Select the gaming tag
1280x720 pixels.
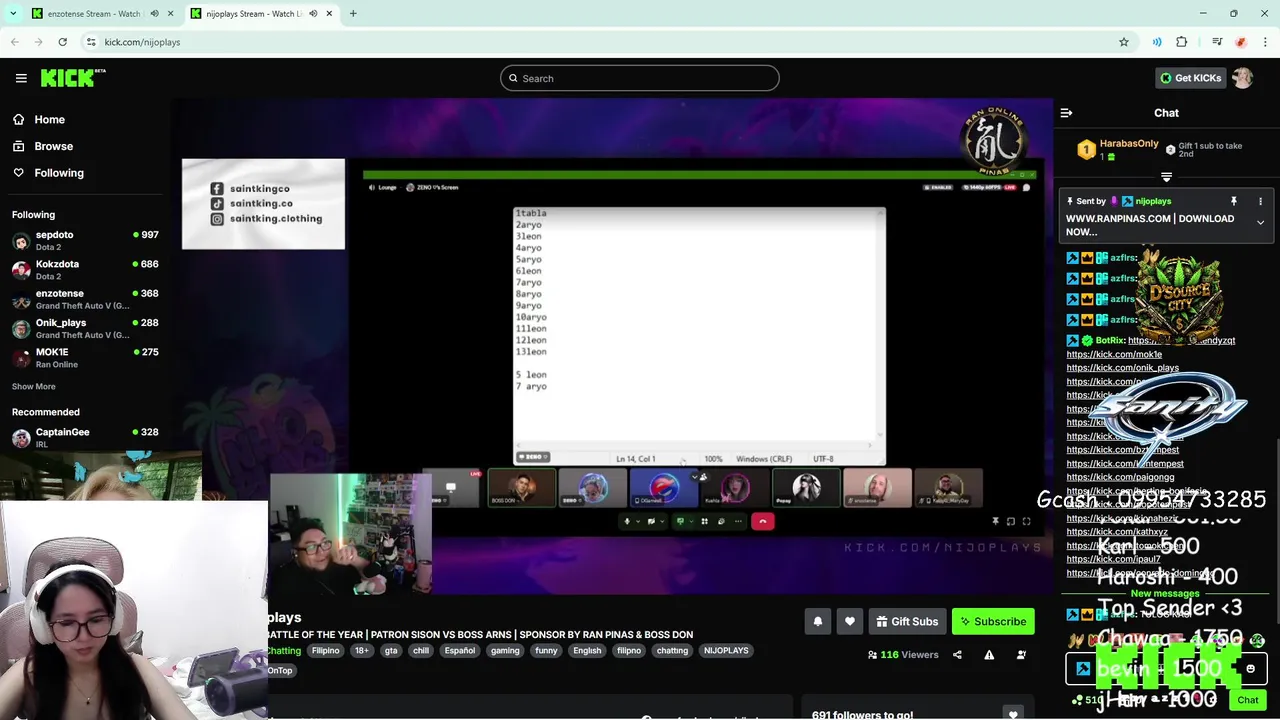(x=505, y=650)
